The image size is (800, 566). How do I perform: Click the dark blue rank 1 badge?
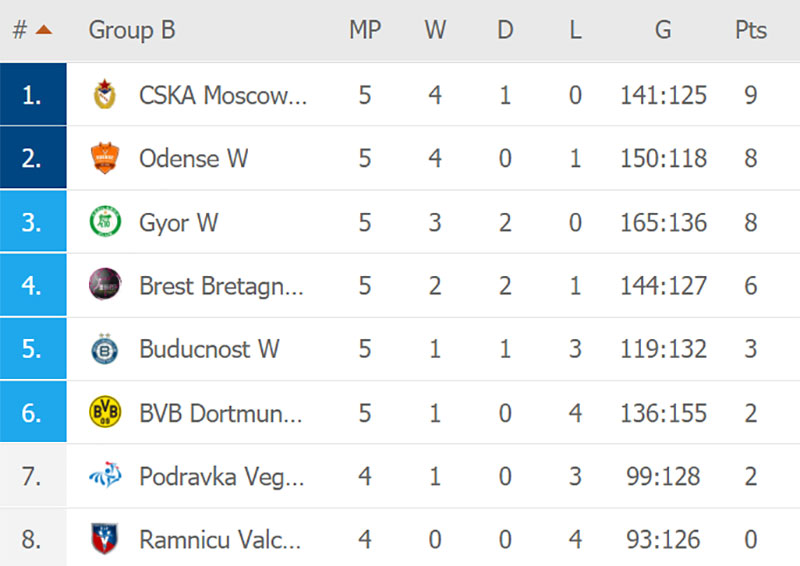point(33,94)
